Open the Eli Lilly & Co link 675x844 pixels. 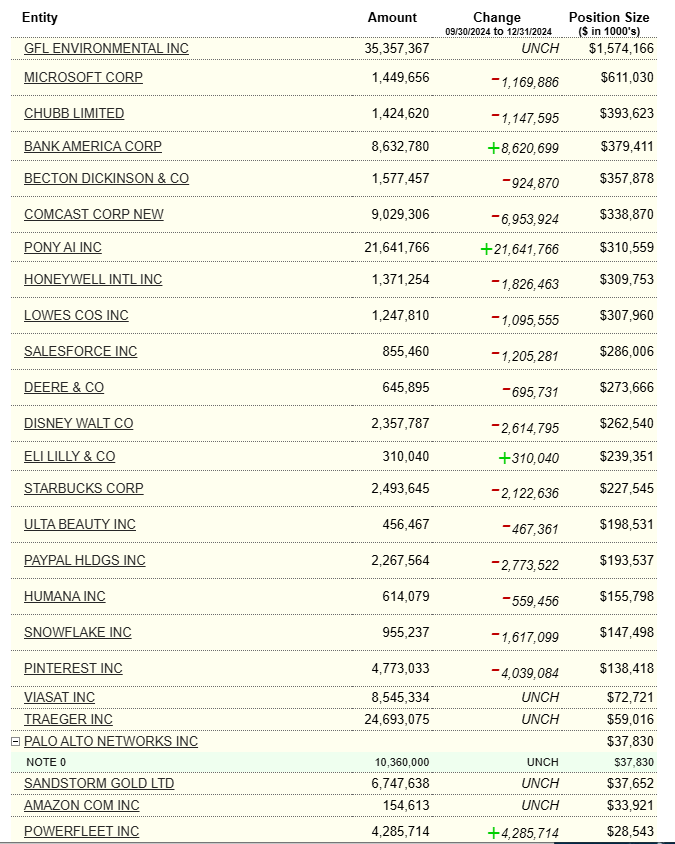click(69, 456)
